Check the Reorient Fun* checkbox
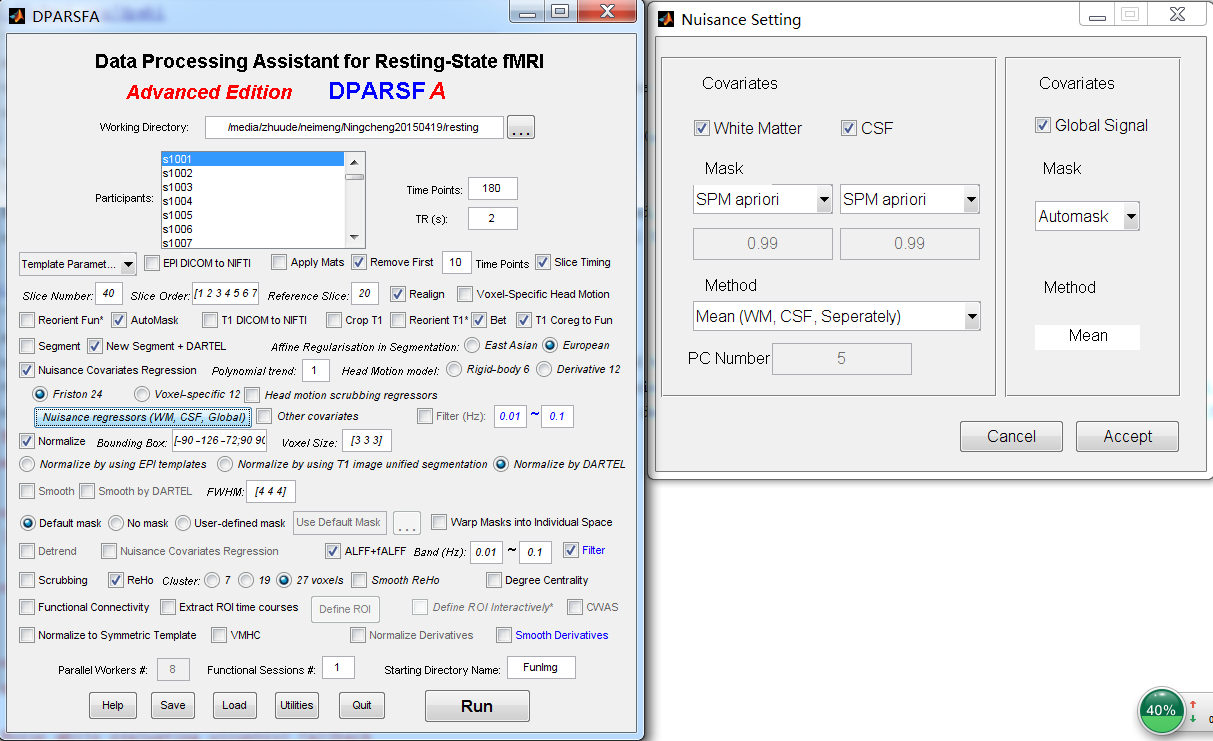The image size is (1213, 741). 27,320
